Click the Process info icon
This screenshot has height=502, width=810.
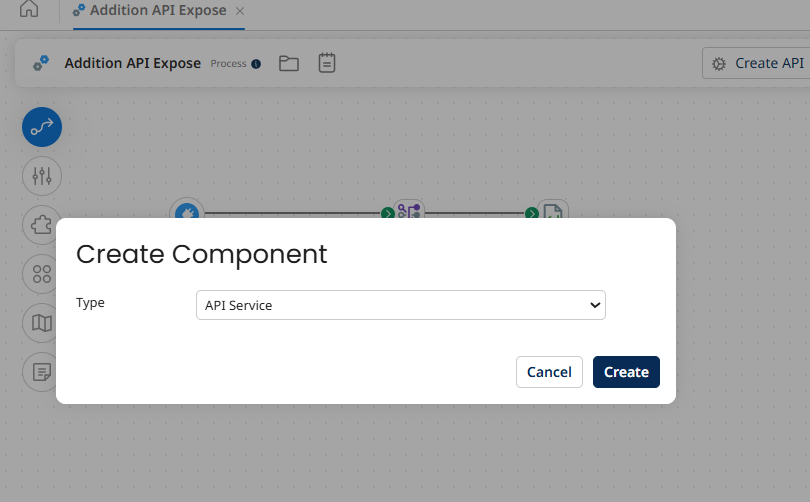[256, 64]
